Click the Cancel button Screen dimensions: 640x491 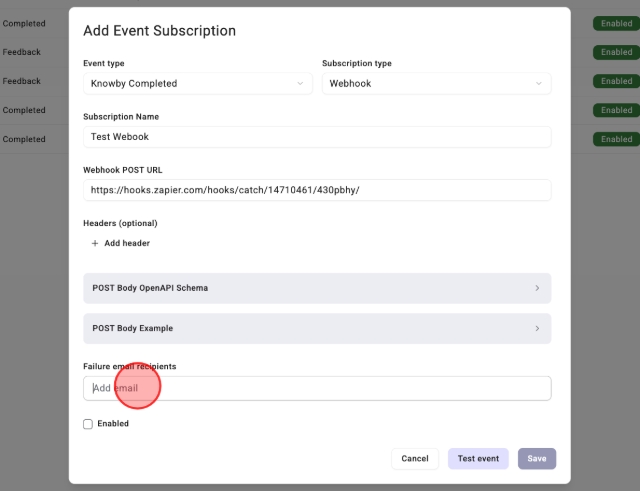[415, 459]
